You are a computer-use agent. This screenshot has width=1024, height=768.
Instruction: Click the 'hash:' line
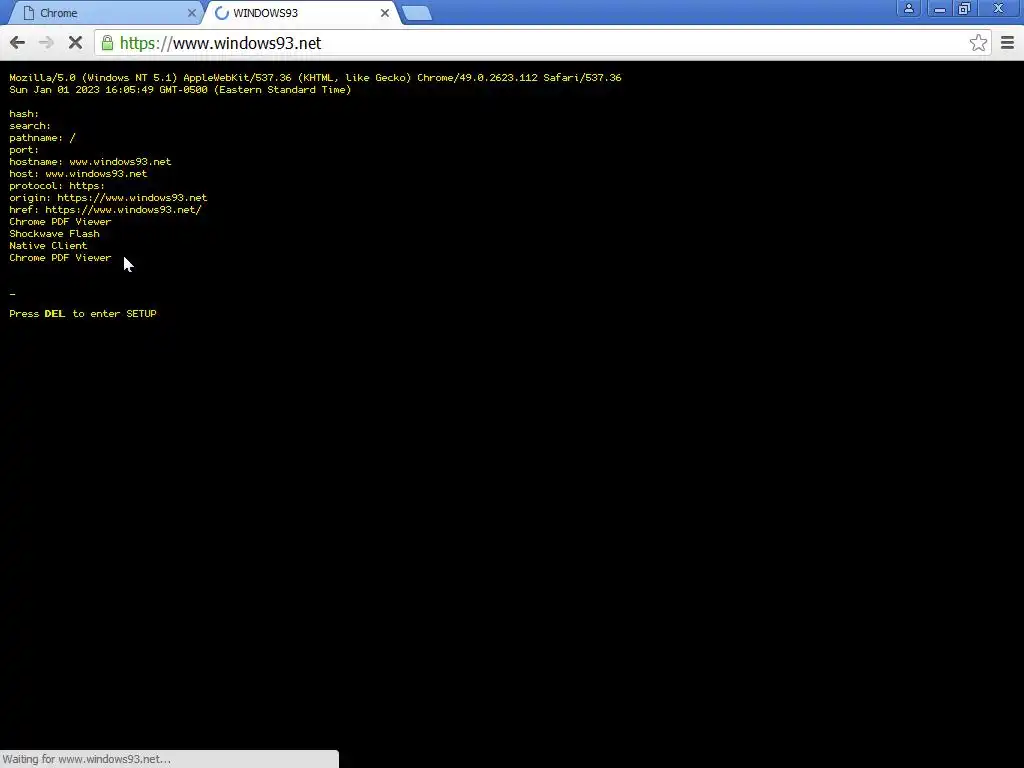tap(24, 114)
